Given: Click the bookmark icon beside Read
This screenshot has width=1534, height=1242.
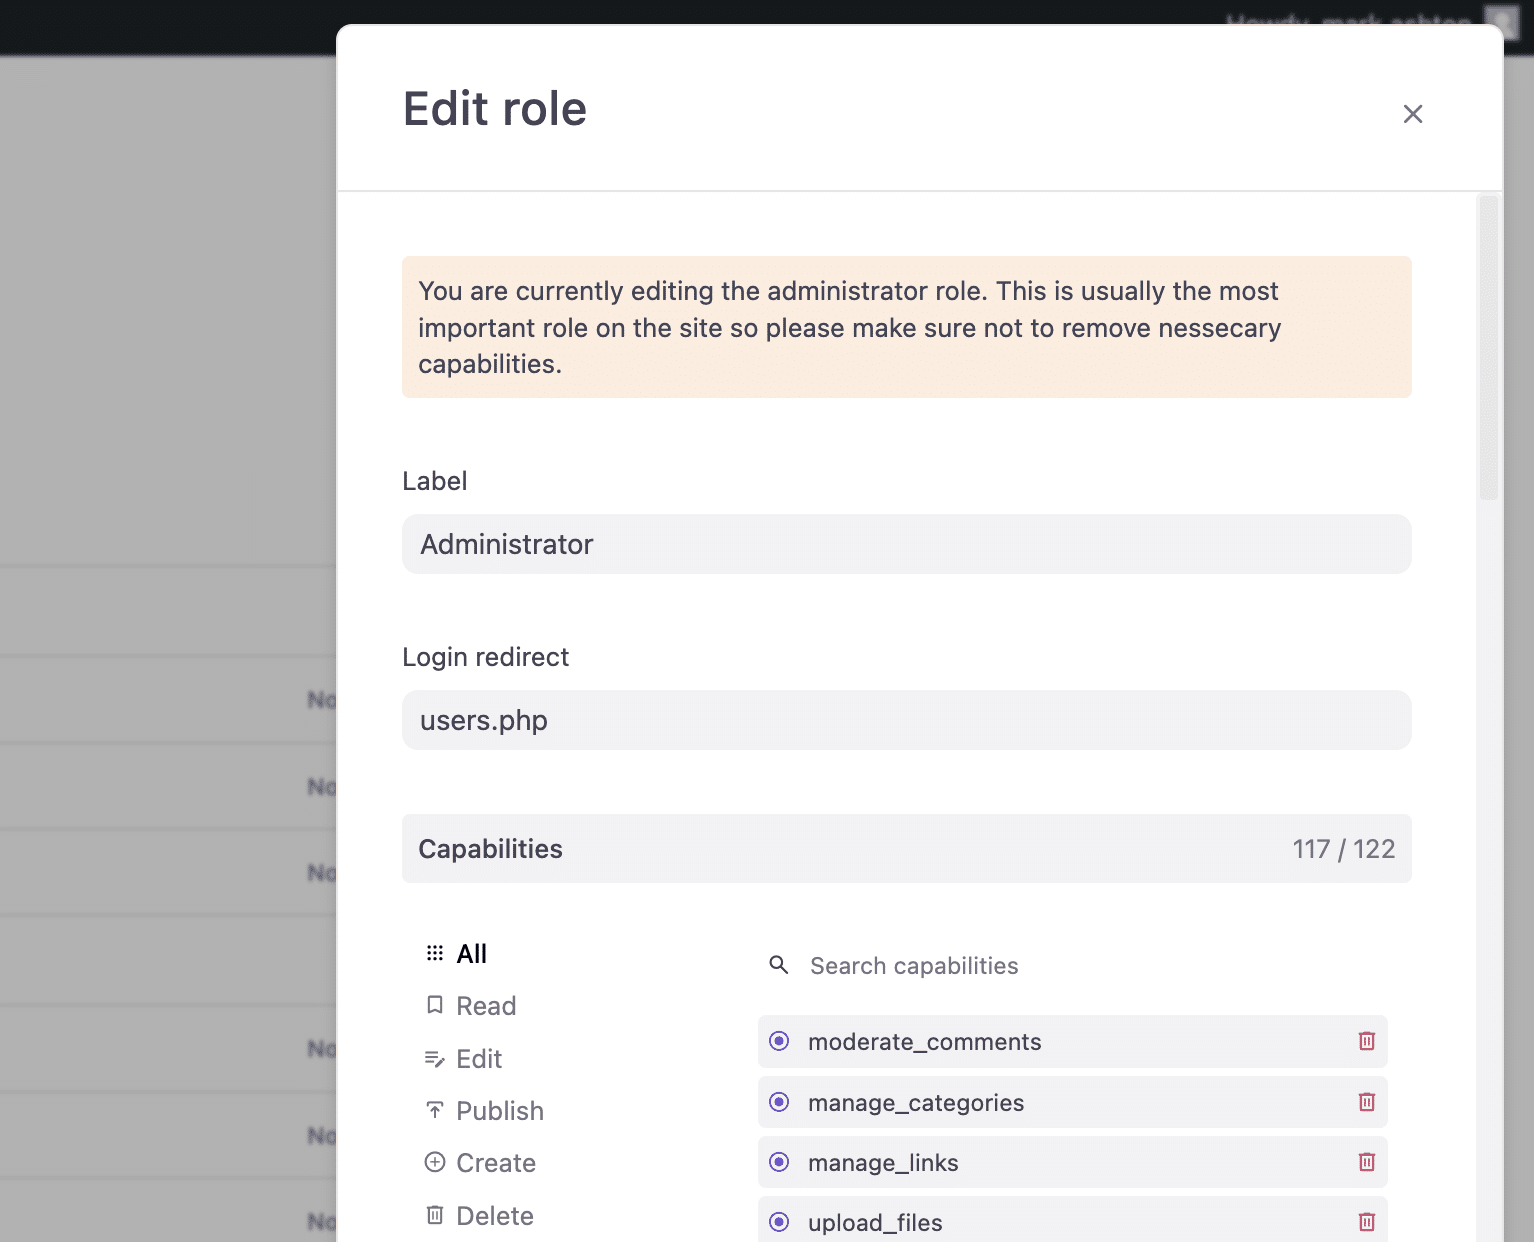Looking at the screenshot, I should point(435,1005).
